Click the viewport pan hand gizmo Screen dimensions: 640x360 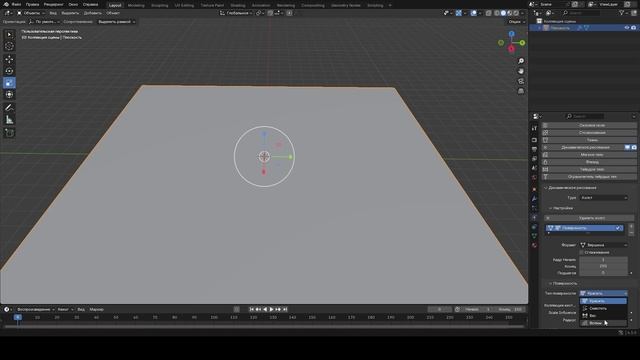click(x=521, y=71)
